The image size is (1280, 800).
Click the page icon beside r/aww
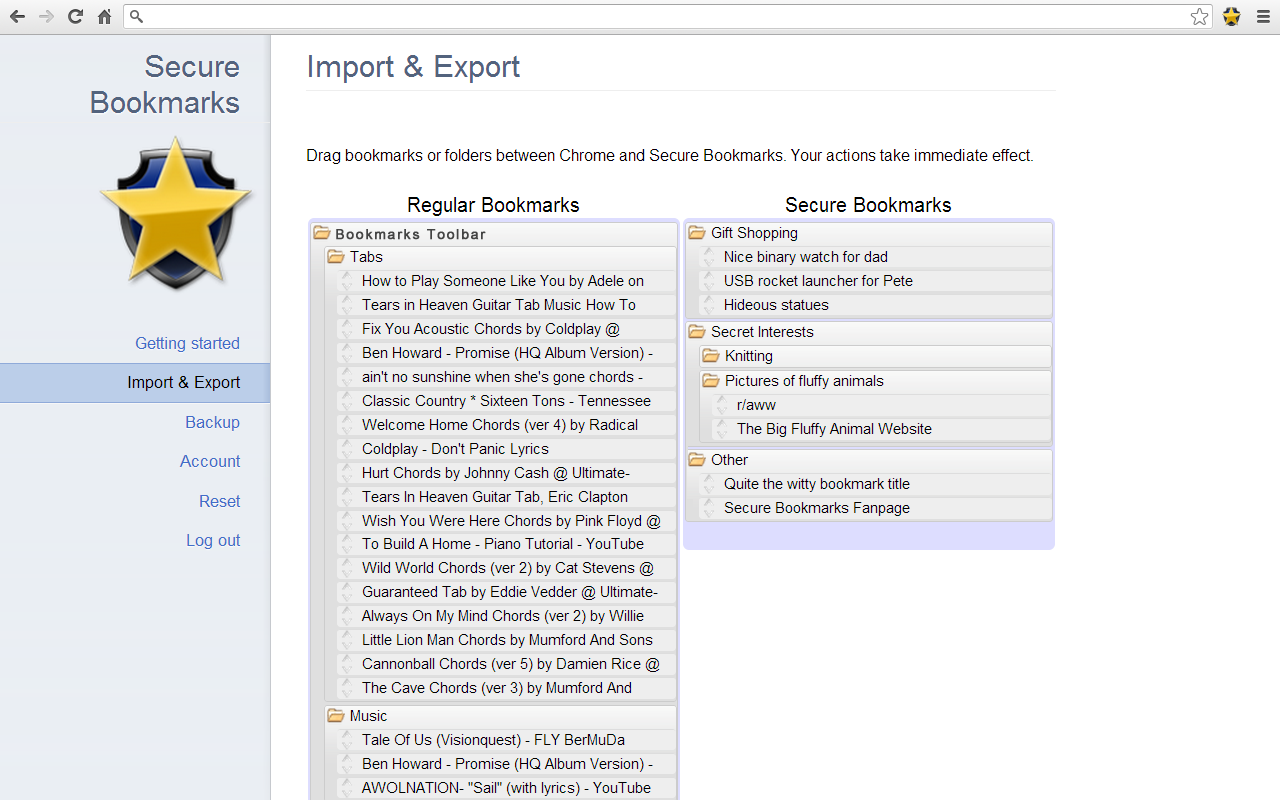[722, 405]
